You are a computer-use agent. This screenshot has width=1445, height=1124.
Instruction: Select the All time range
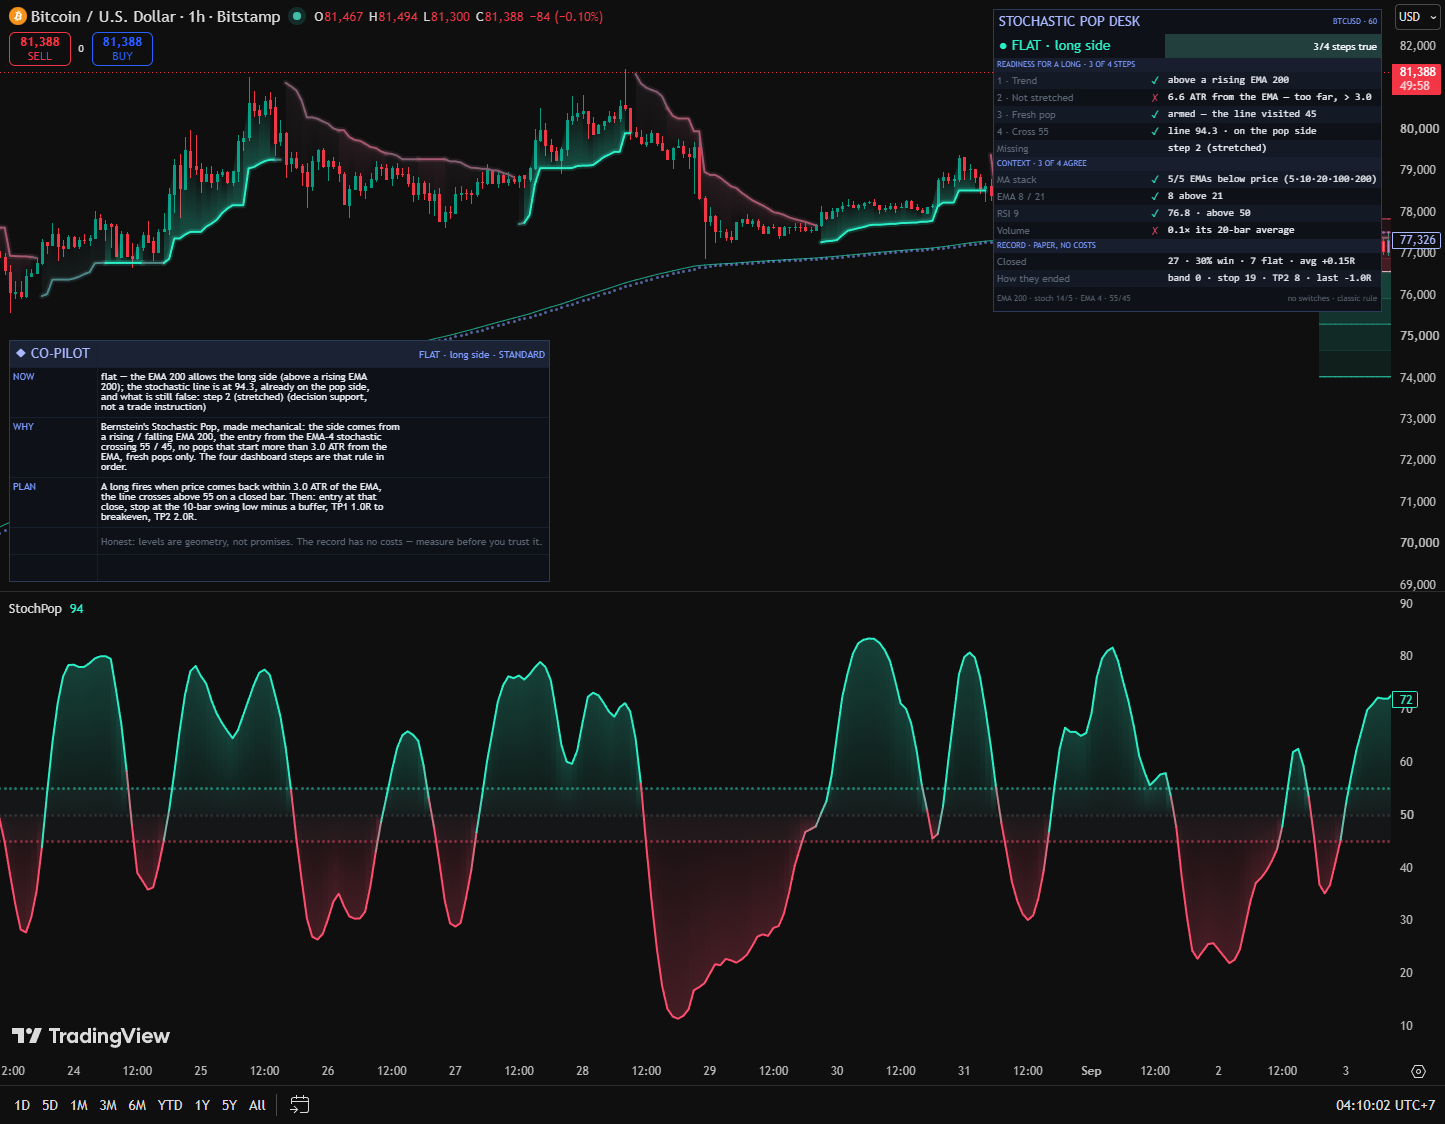pos(257,1105)
